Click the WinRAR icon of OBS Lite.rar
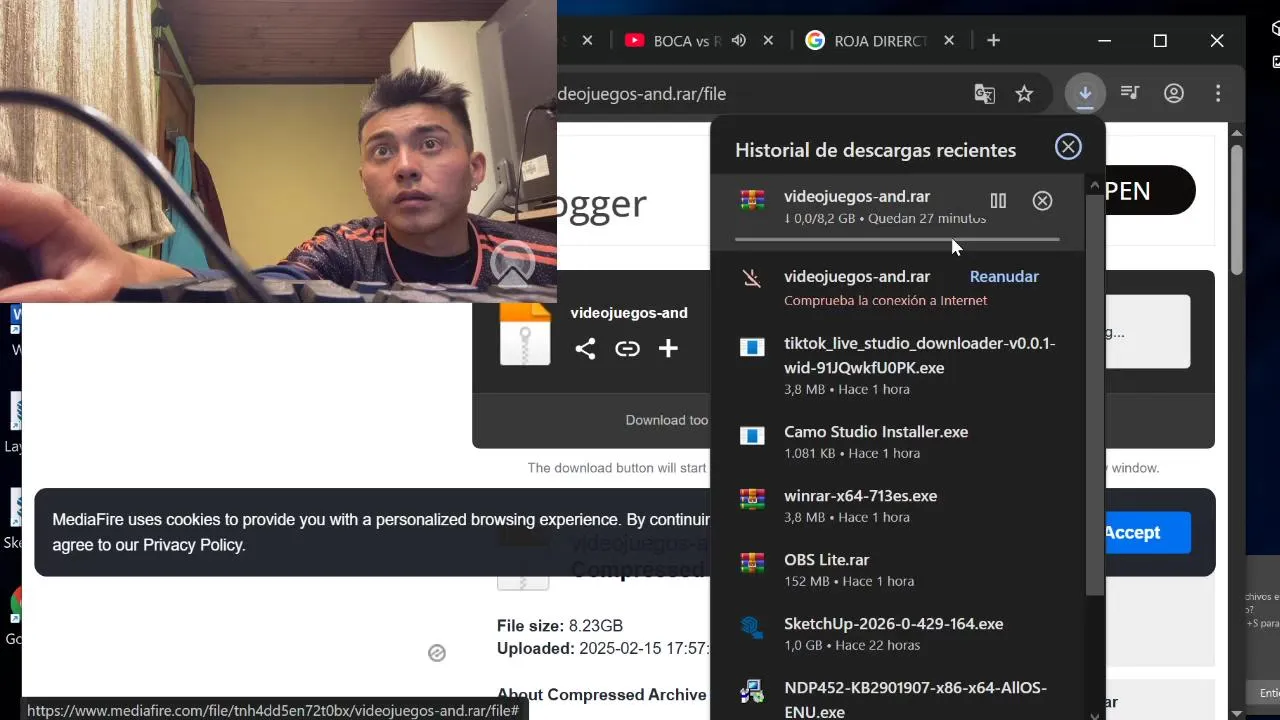The height and width of the screenshot is (720, 1280). 752,563
